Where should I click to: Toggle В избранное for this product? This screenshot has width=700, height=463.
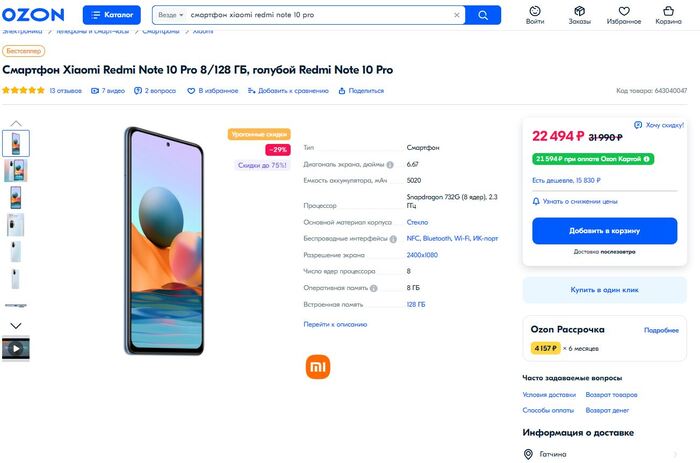pyautogui.click(x=214, y=90)
